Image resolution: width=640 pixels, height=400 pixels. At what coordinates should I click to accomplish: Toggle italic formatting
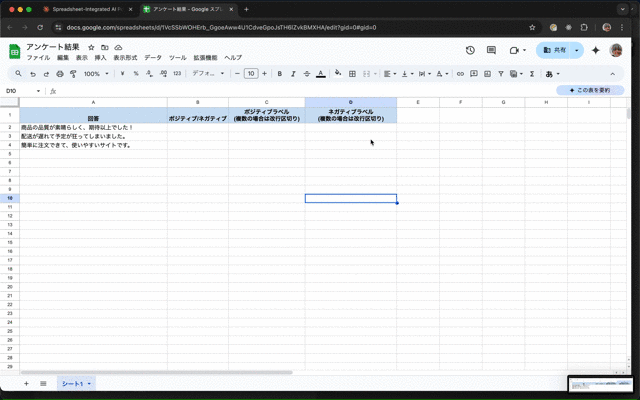(293, 74)
